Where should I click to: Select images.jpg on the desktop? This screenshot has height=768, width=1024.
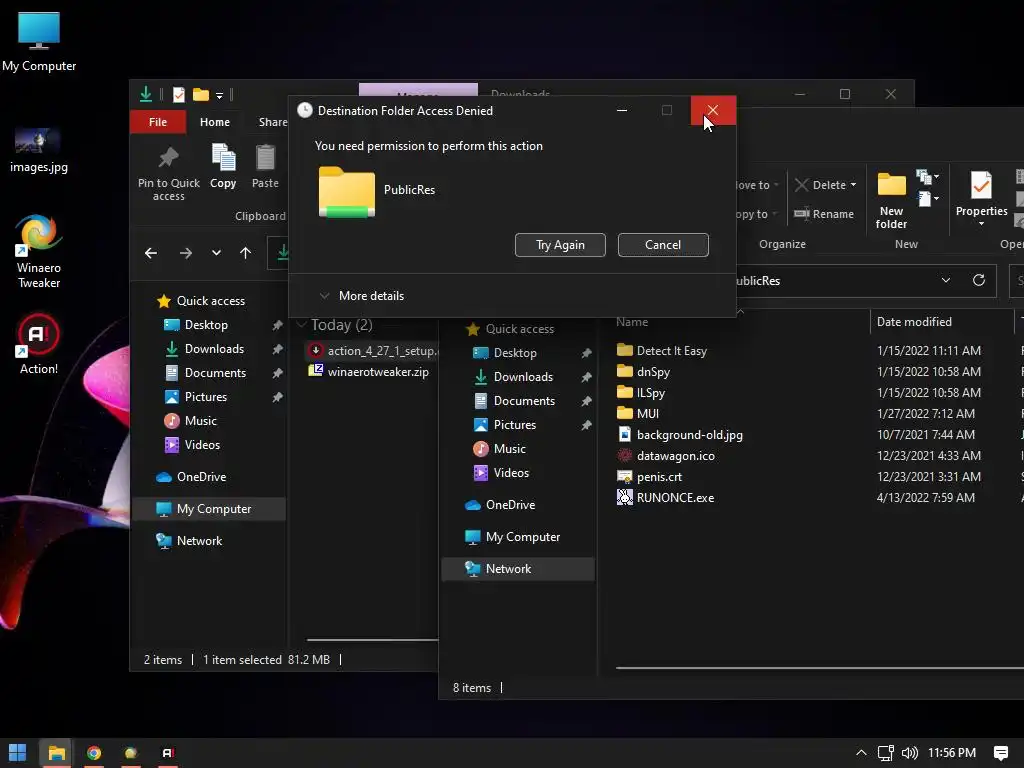pyautogui.click(x=39, y=151)
